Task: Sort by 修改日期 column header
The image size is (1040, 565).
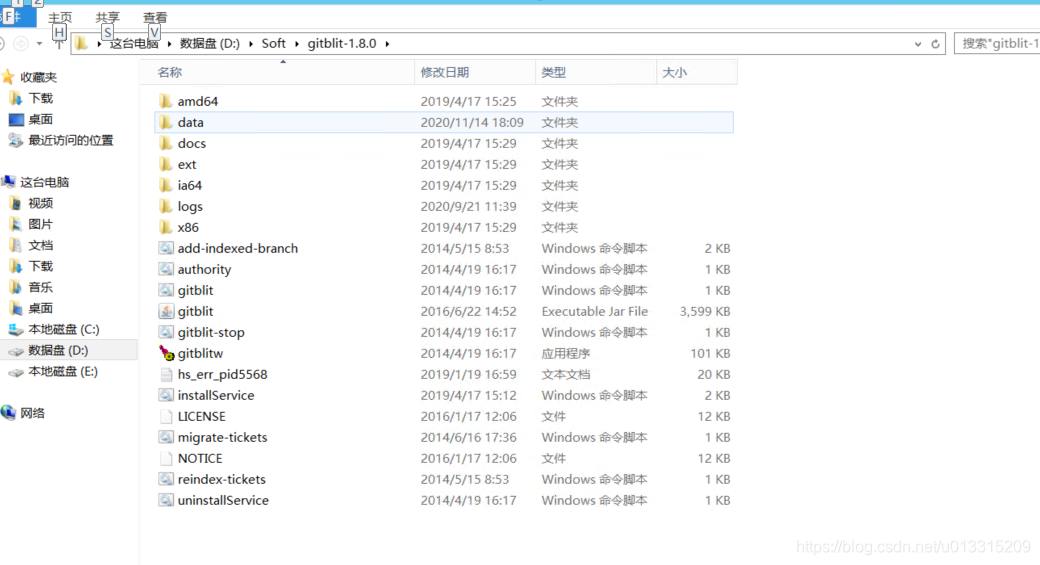Action: [x=475, y=72]
